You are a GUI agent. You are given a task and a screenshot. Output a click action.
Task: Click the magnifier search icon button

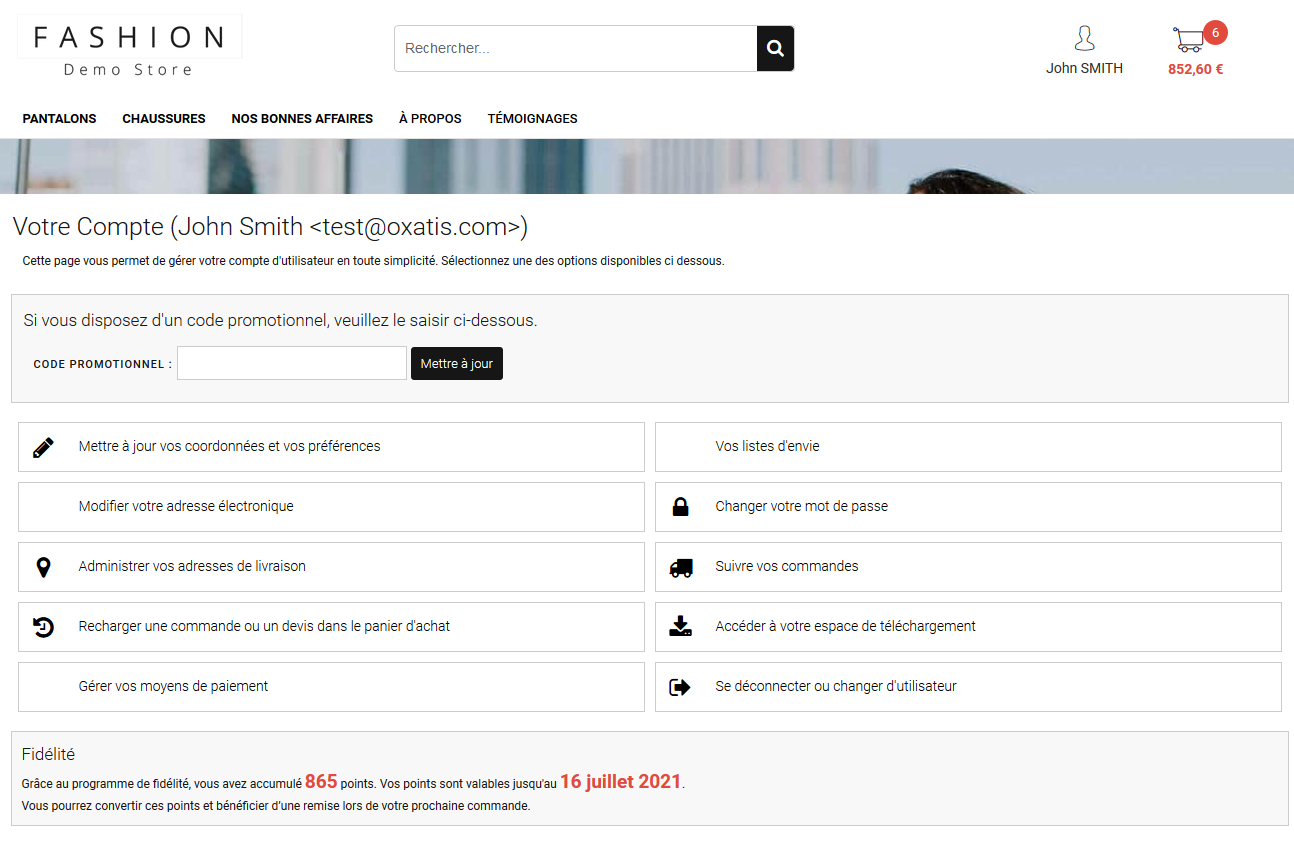click(775, 48)
